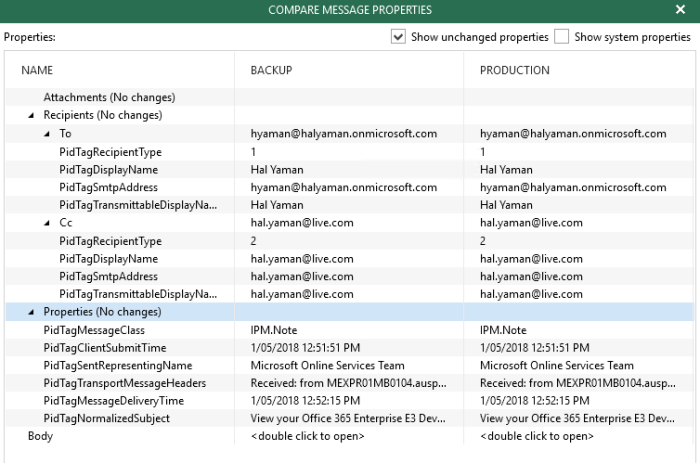The image size is (700, 463).
Task: Click production To address hyaman@halyaman.onmicrosoft.com
Action: click(573, 133)
